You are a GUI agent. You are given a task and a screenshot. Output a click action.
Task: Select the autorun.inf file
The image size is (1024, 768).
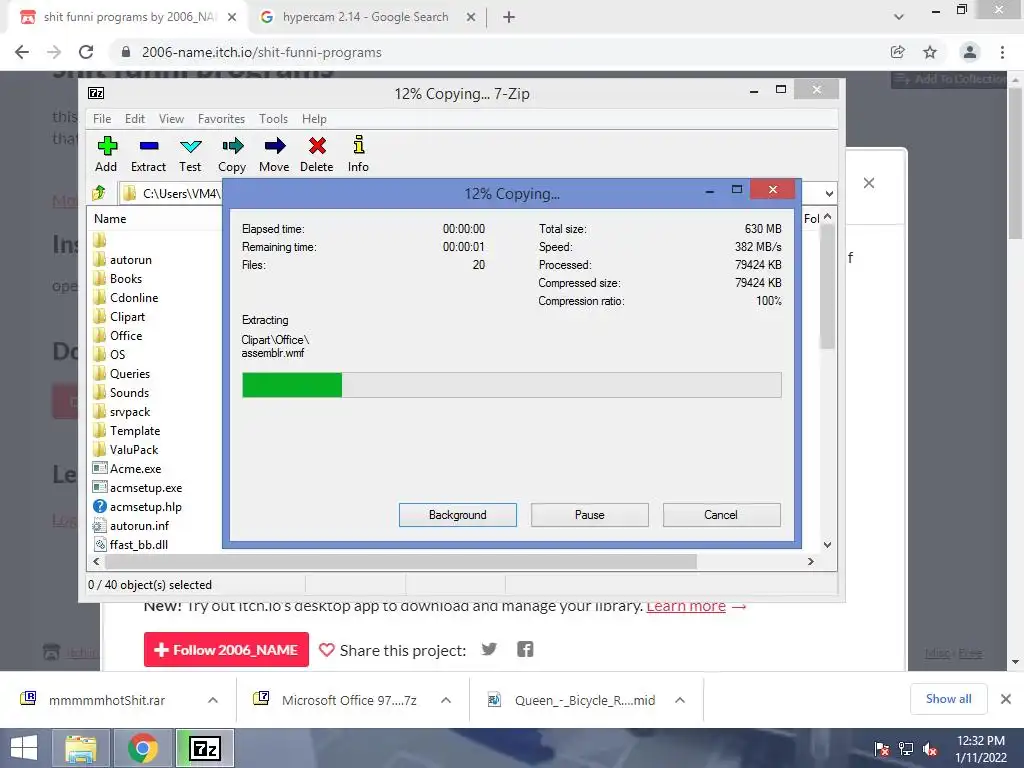[131, 525]
